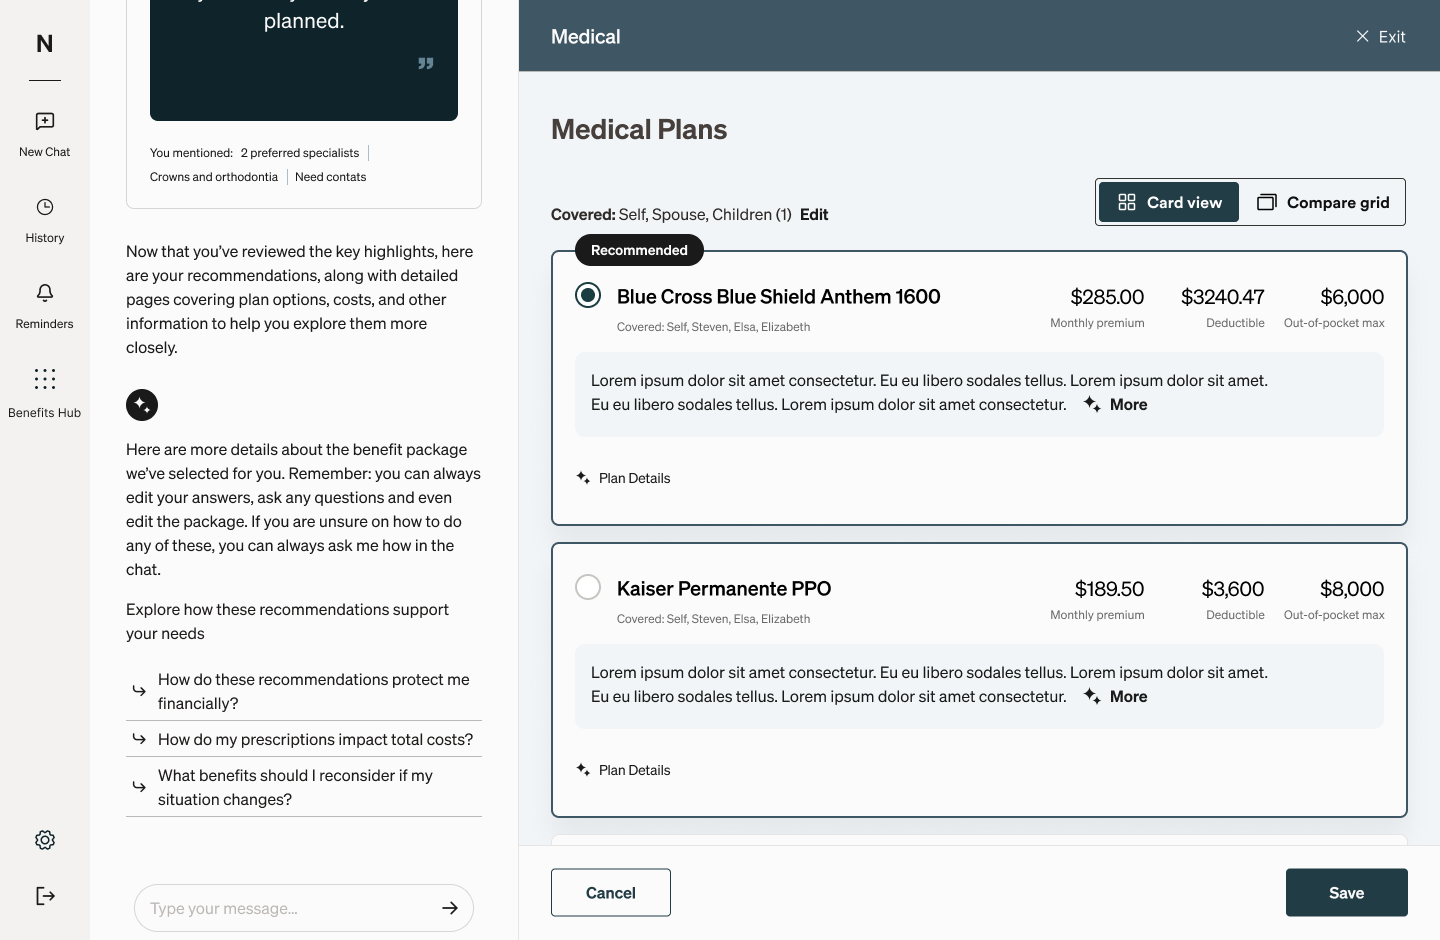Click the $3240.47 deductible value
1440x940 pixels.
pyautogui.click(x=1223, y=297)
